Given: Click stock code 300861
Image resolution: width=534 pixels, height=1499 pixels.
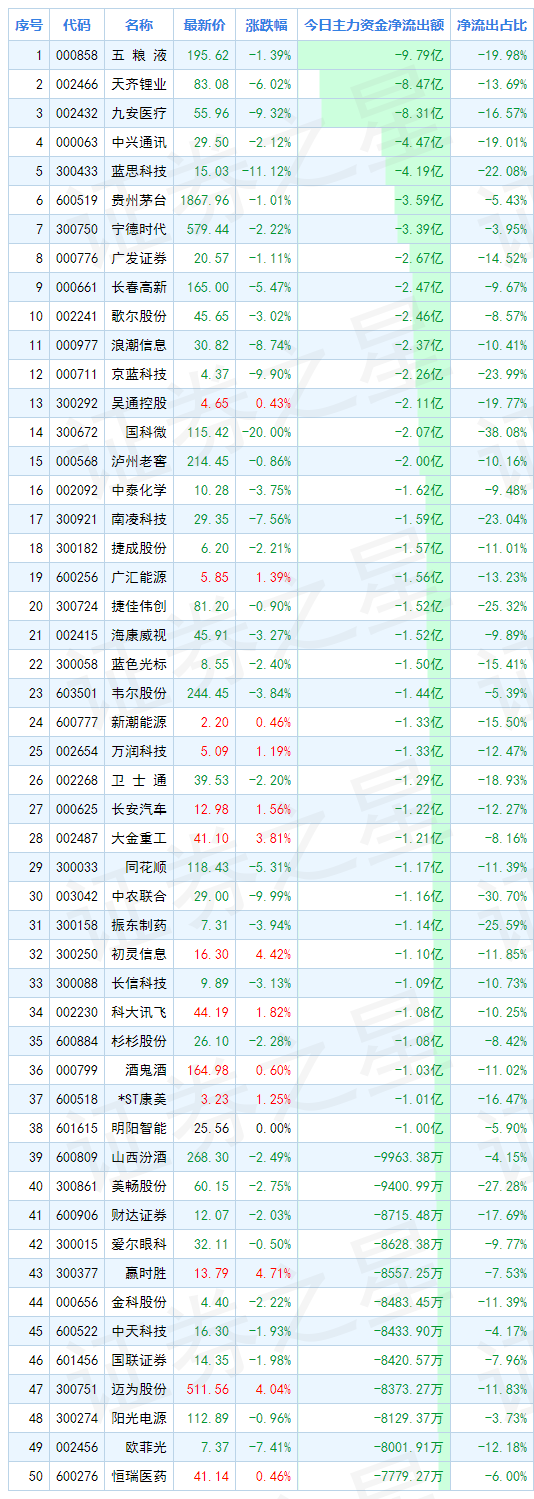Looking at the screenshot, I should click(x=77, y=1185).
